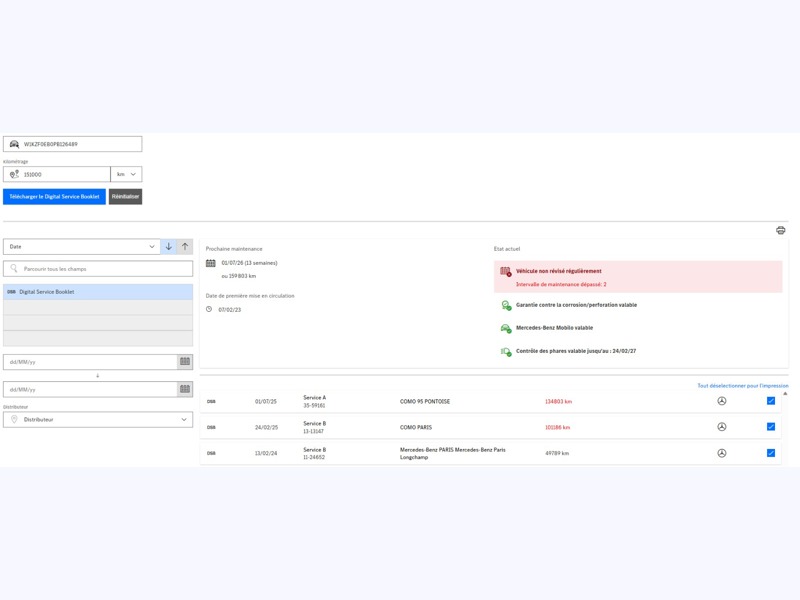
Task: Sort list in ascending order arrow
Action: (185, 246)
